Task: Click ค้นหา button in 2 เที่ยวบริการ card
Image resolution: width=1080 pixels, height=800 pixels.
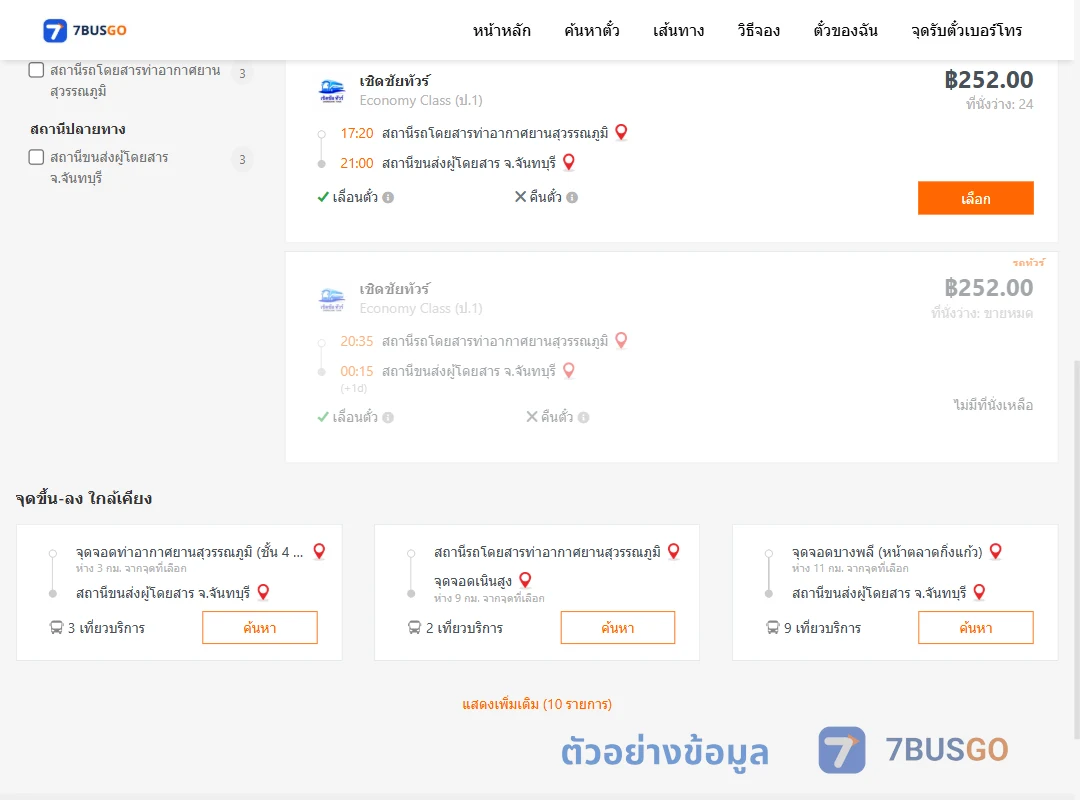Action: tap(618, 628)
